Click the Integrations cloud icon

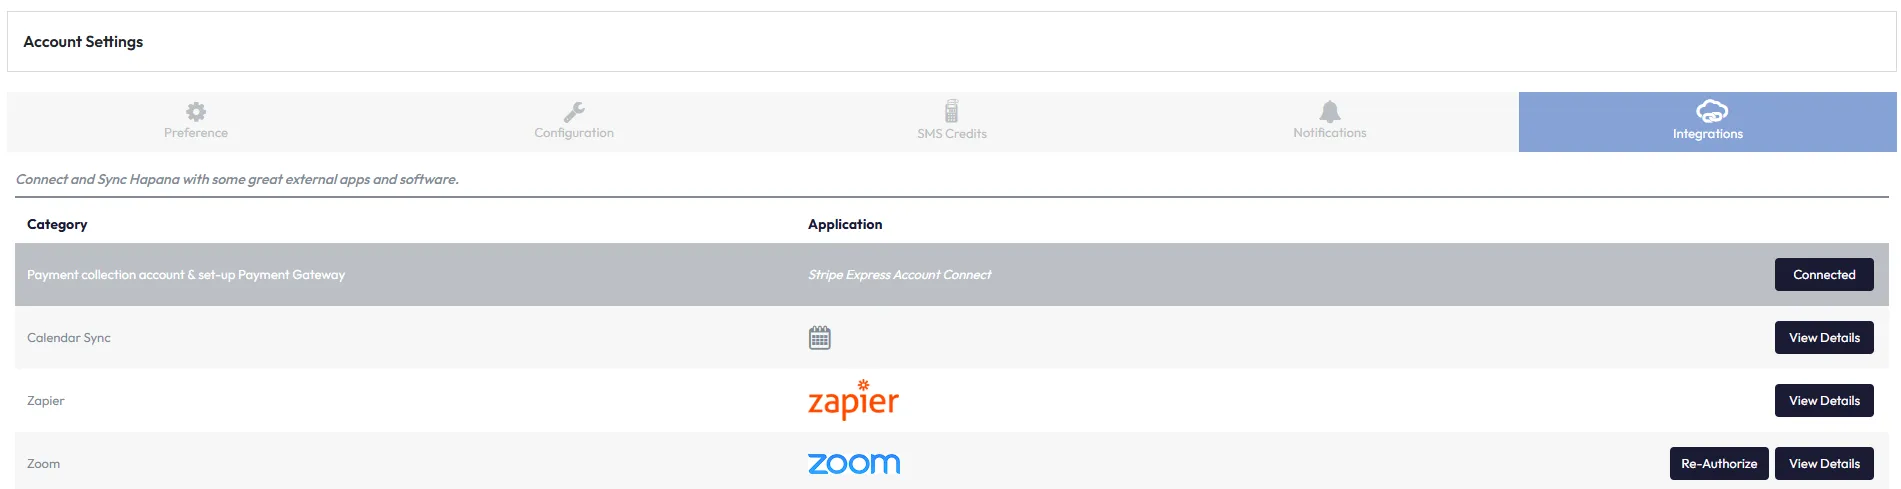click(x=1711, y=110)
